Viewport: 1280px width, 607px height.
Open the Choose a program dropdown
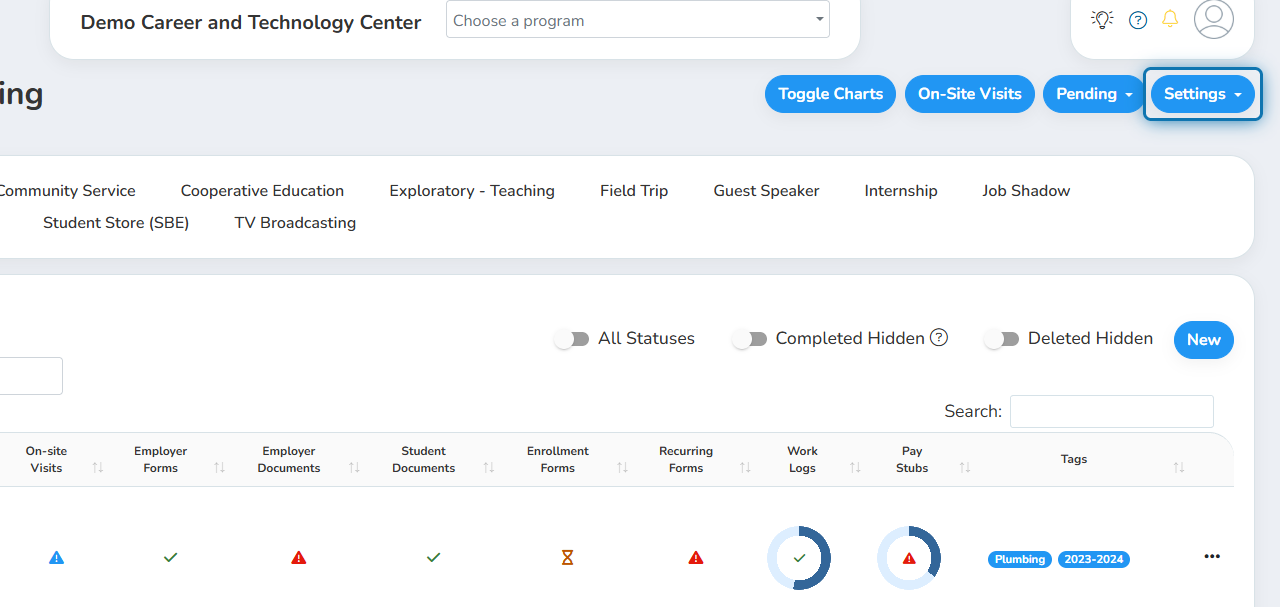[638, 20]
